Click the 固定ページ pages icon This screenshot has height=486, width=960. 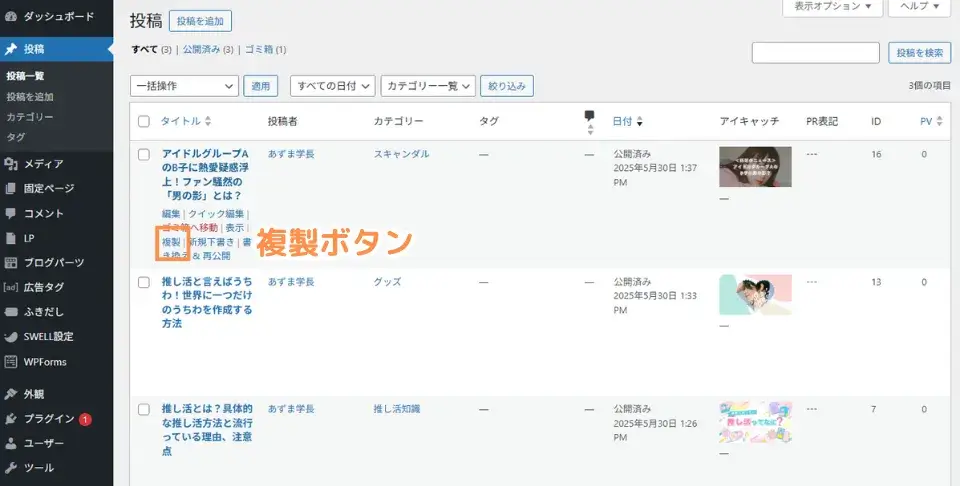point(10,189)
